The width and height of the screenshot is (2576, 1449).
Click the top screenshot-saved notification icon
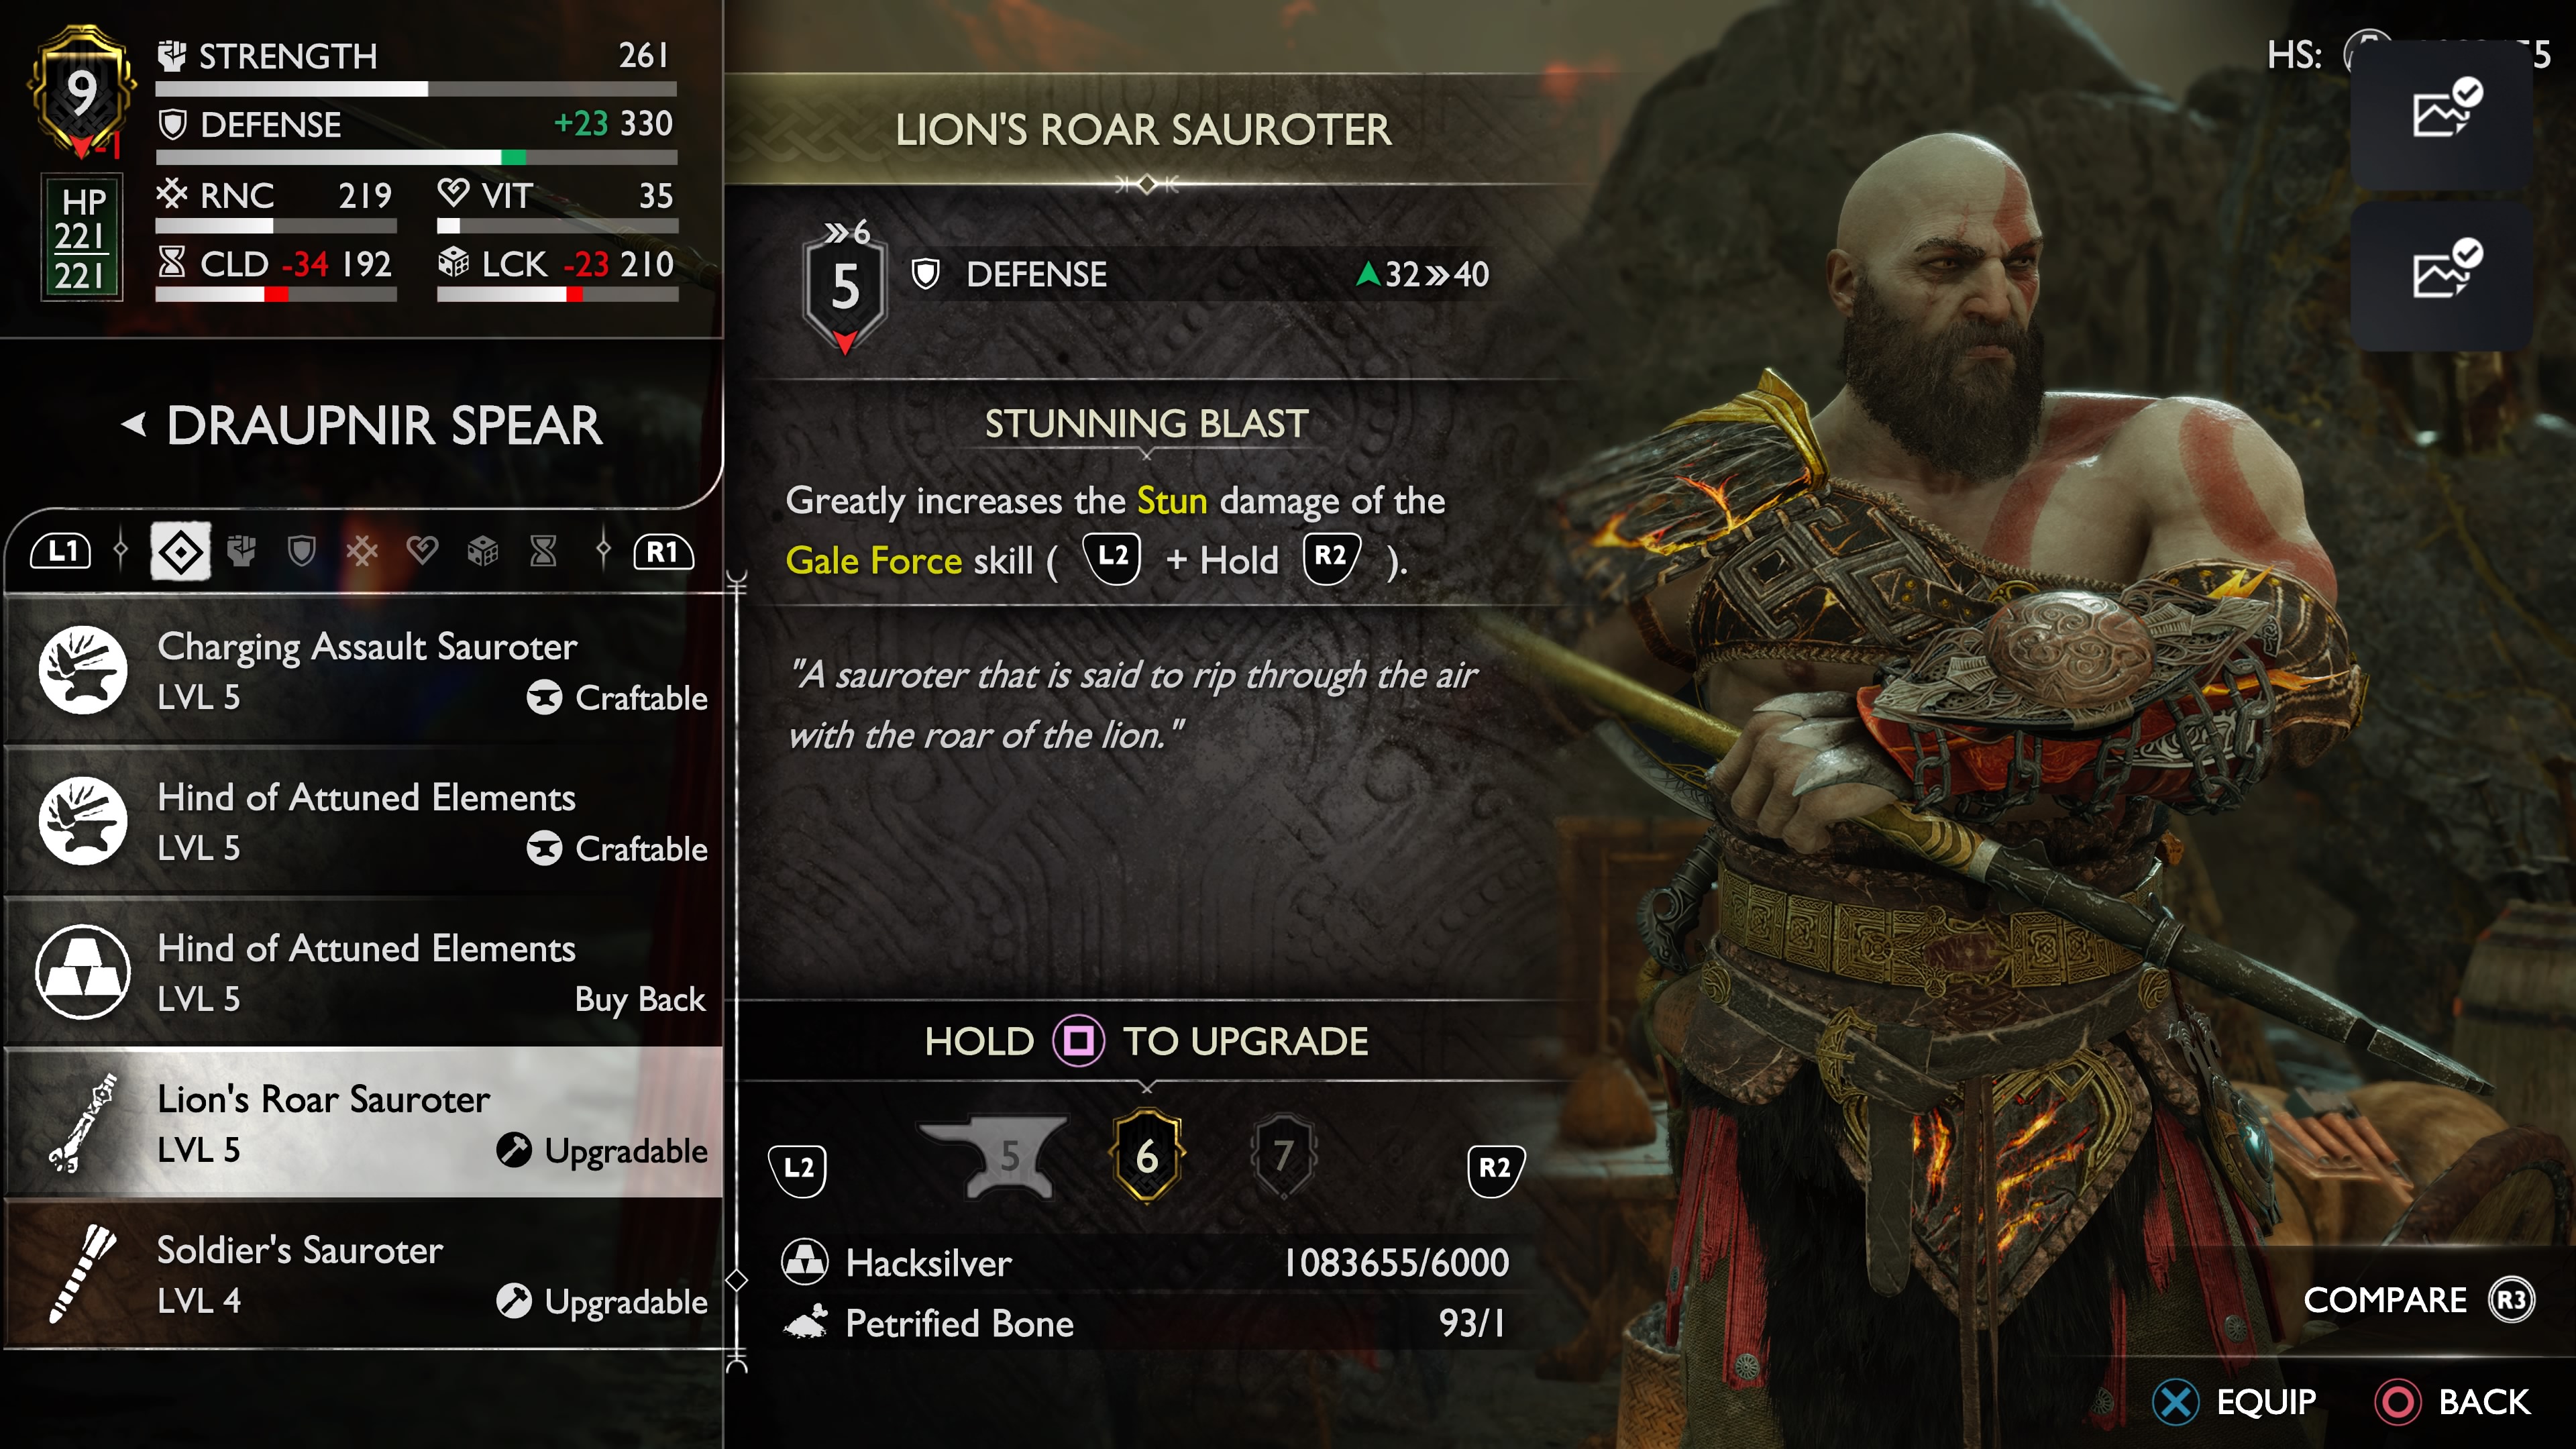coord(2442,109)
